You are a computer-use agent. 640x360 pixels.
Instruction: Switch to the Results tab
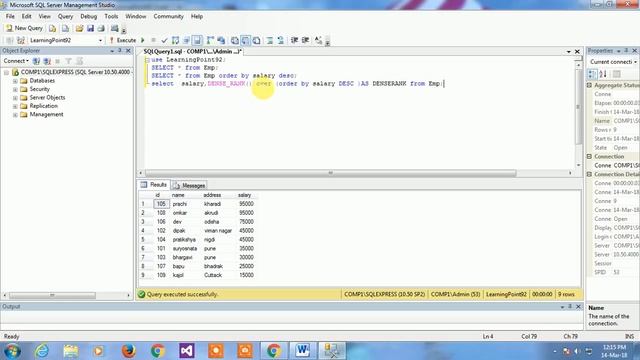coord(154,185)
